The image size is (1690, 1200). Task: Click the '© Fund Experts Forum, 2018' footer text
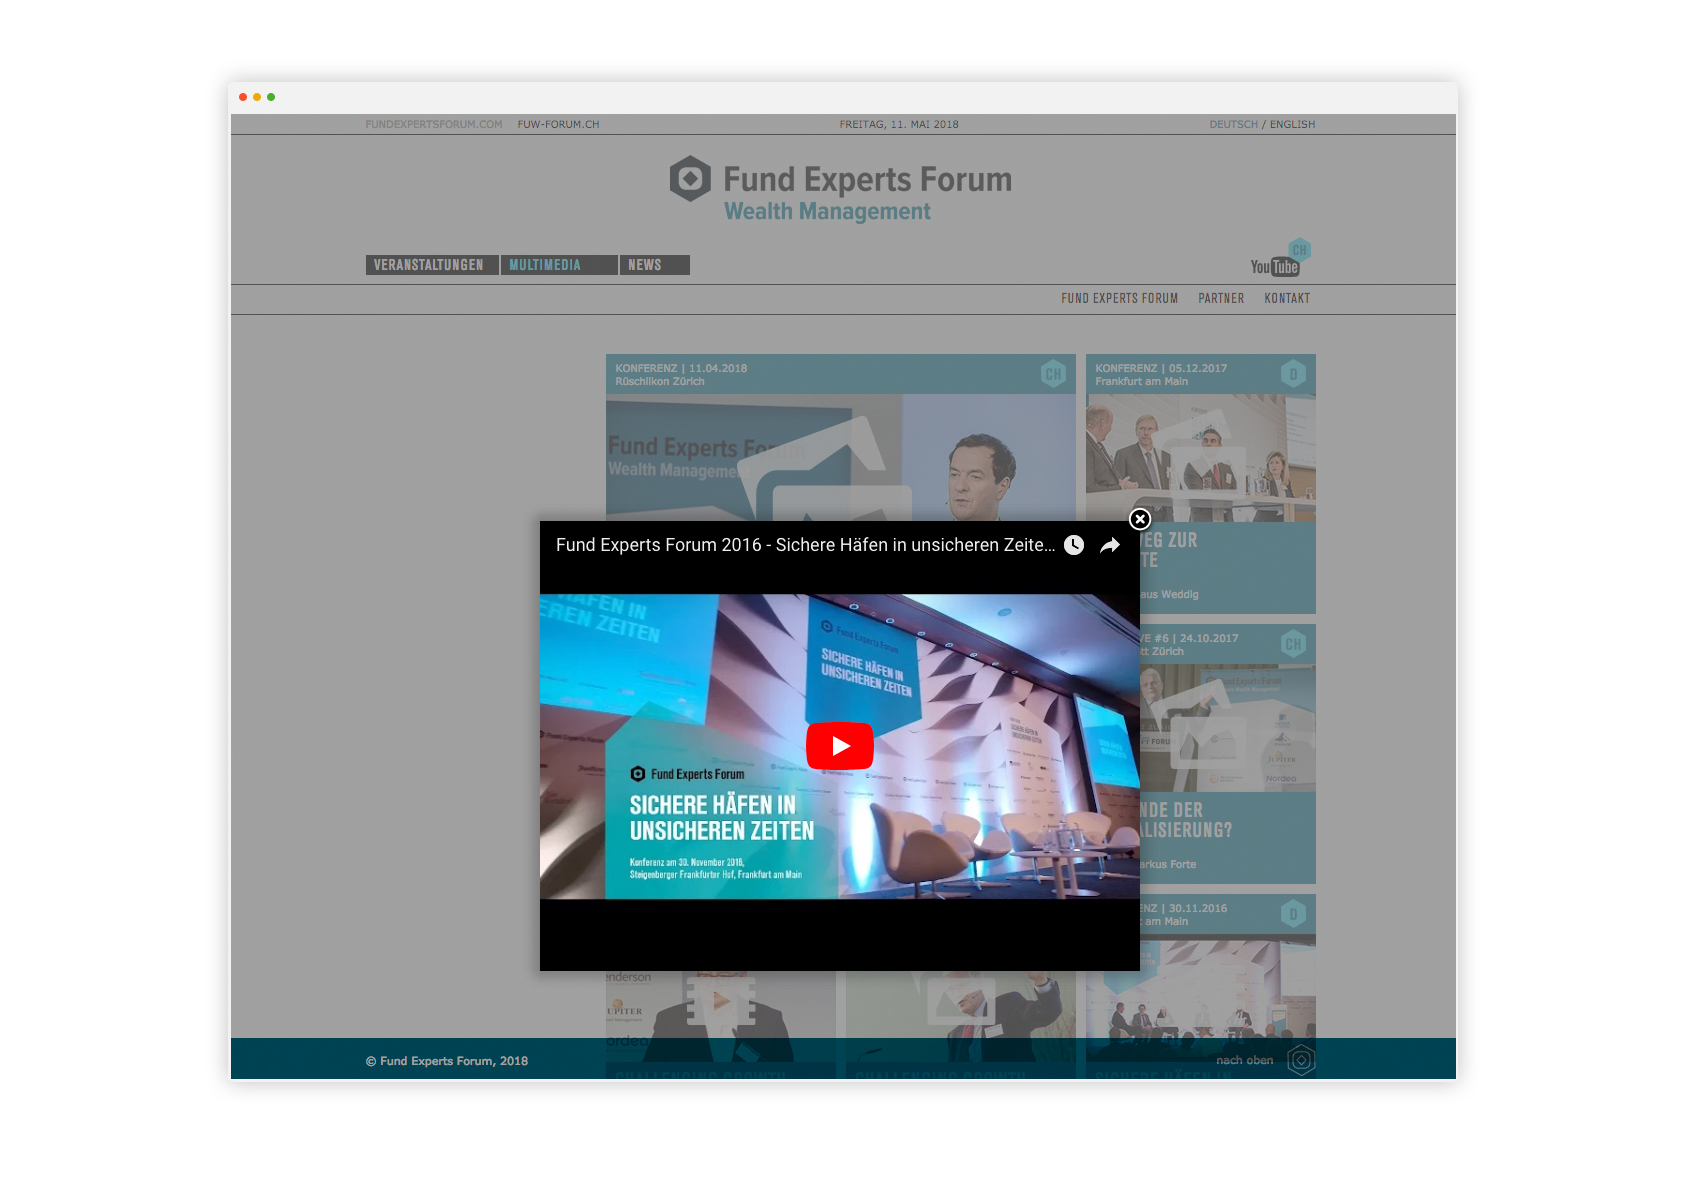point(447,1061)
